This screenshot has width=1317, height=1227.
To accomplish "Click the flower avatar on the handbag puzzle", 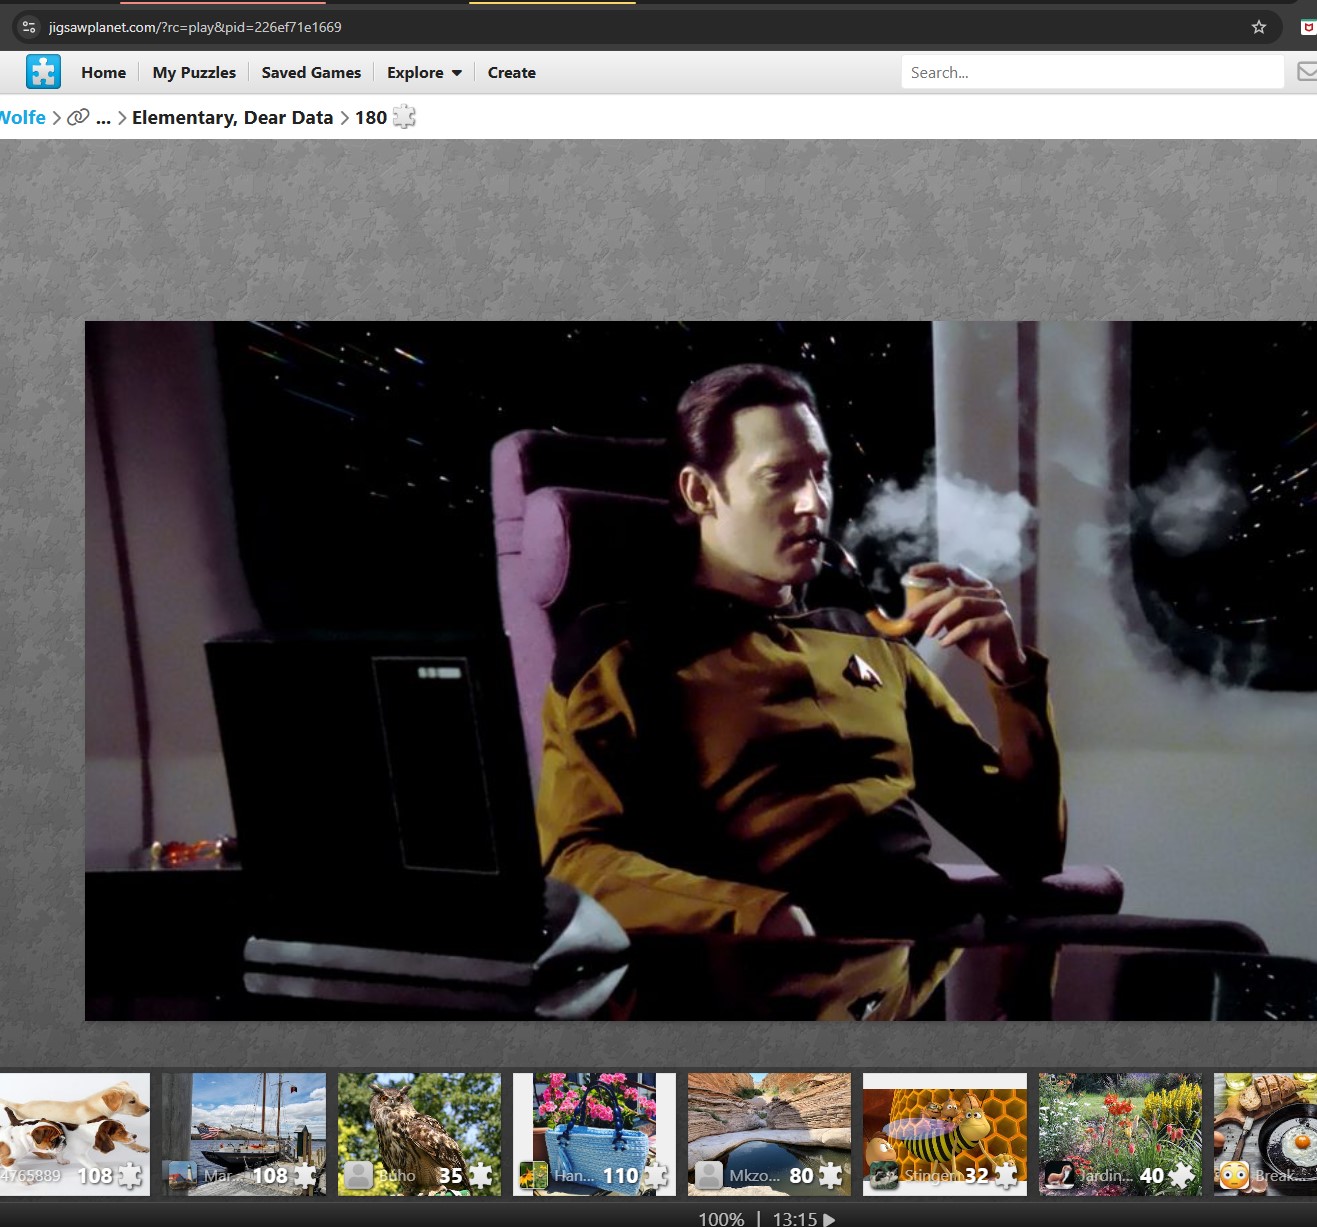I will click(x=534, y=1175).
